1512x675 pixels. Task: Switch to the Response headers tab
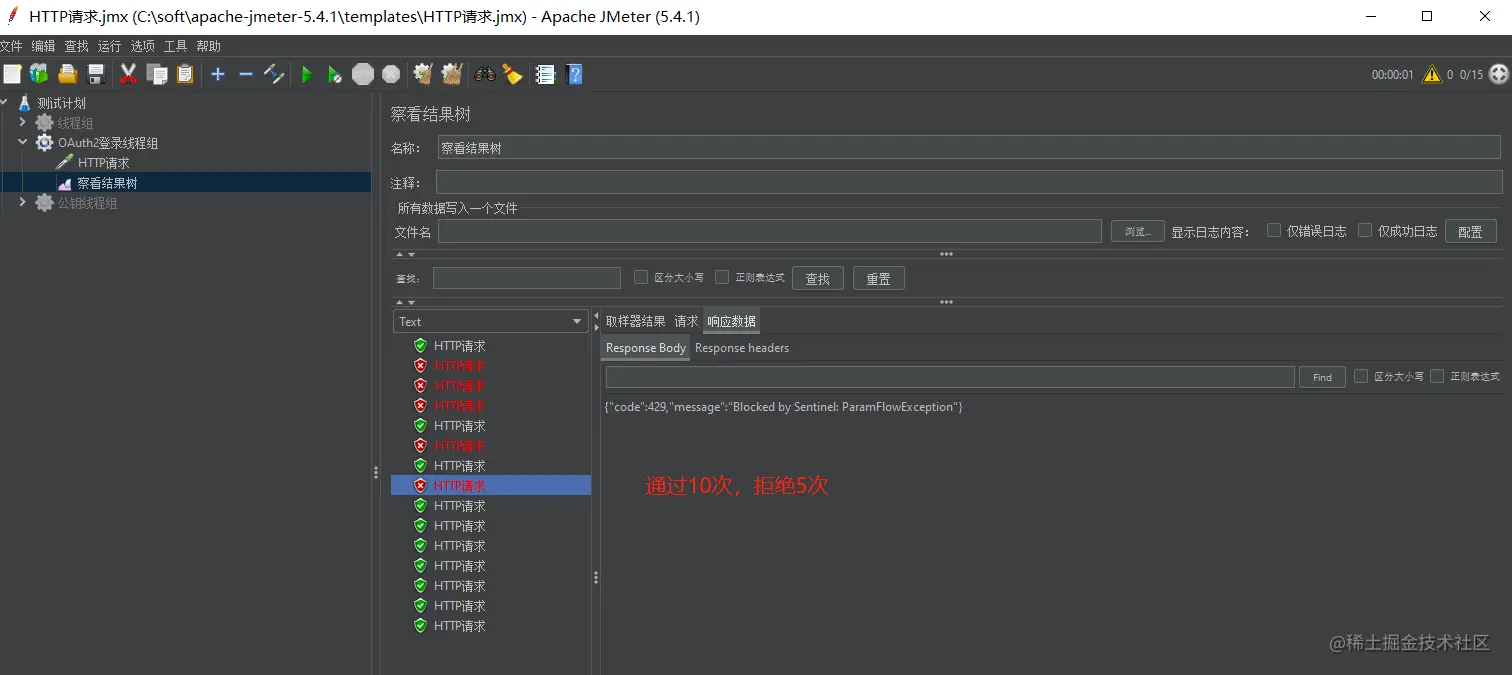coord(742,348)
